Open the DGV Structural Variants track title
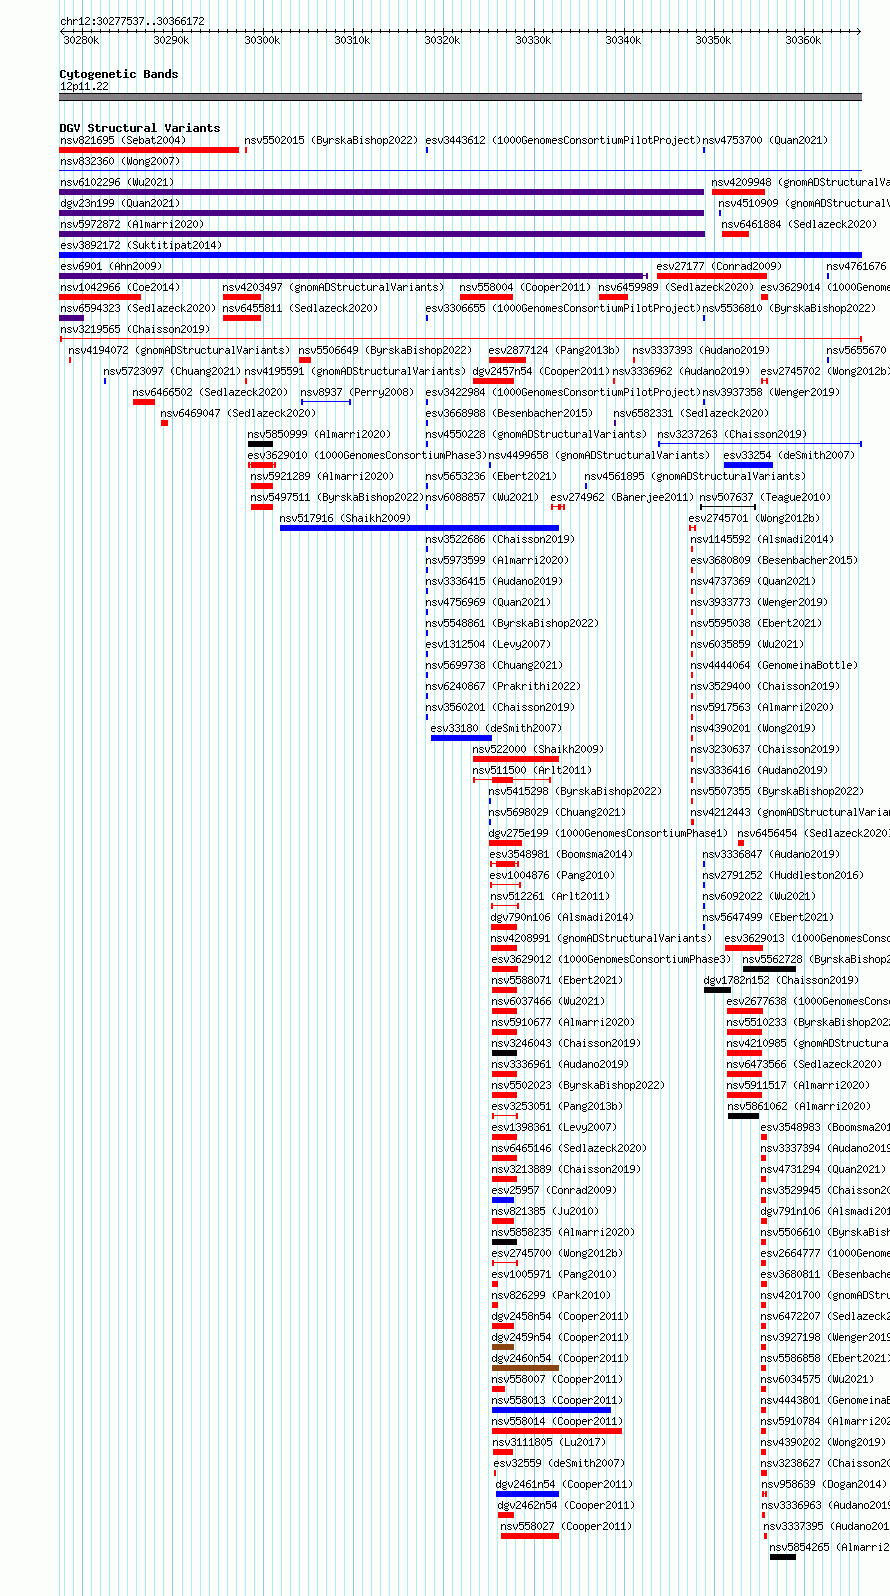The height and width of the screenshot is (1596, 890). [x=140, y=128]
